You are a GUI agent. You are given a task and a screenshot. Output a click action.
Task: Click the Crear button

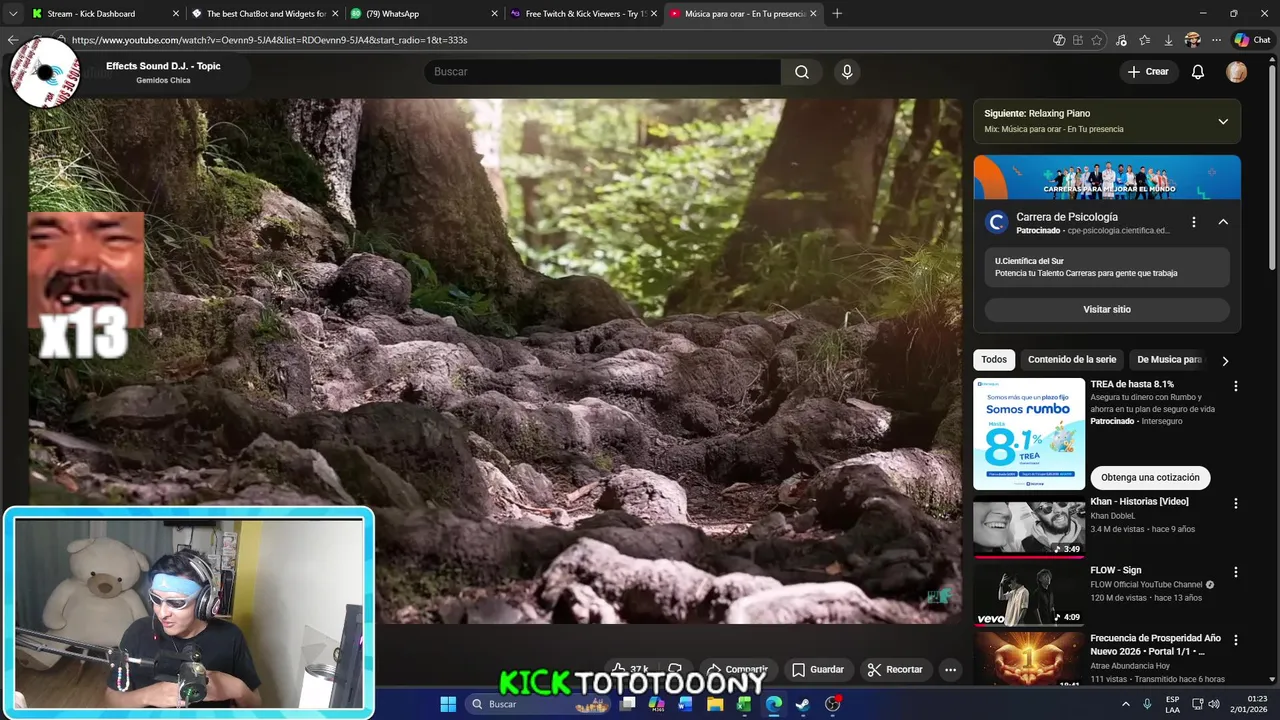click(x=1148, y=72)
